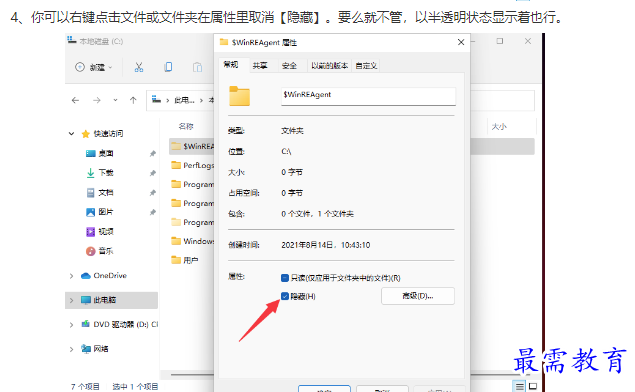Expand the Network (网络) node
635x392 pixels.
(72, 349)
